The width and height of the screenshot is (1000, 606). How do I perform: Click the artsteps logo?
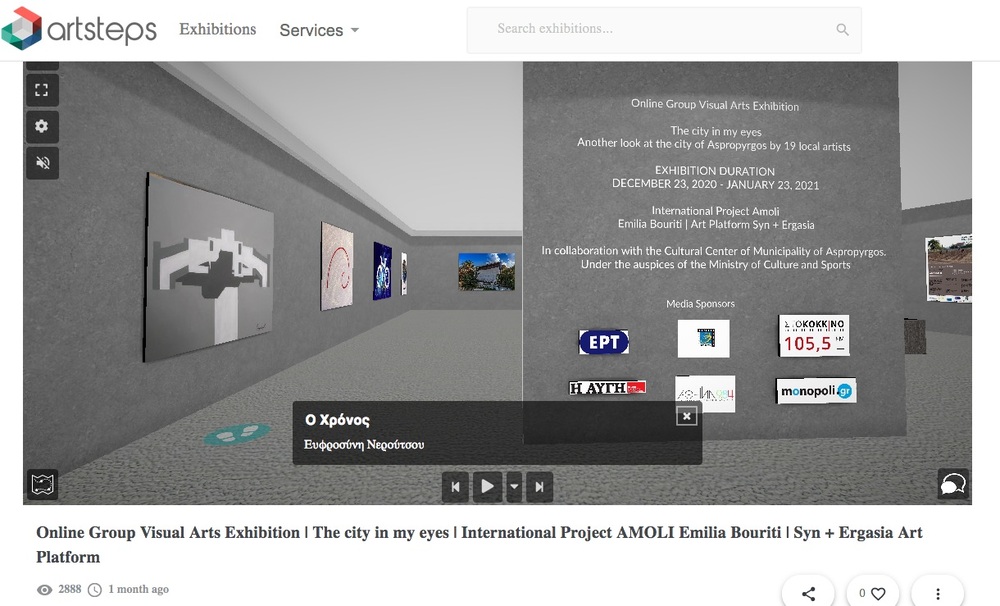79,30
